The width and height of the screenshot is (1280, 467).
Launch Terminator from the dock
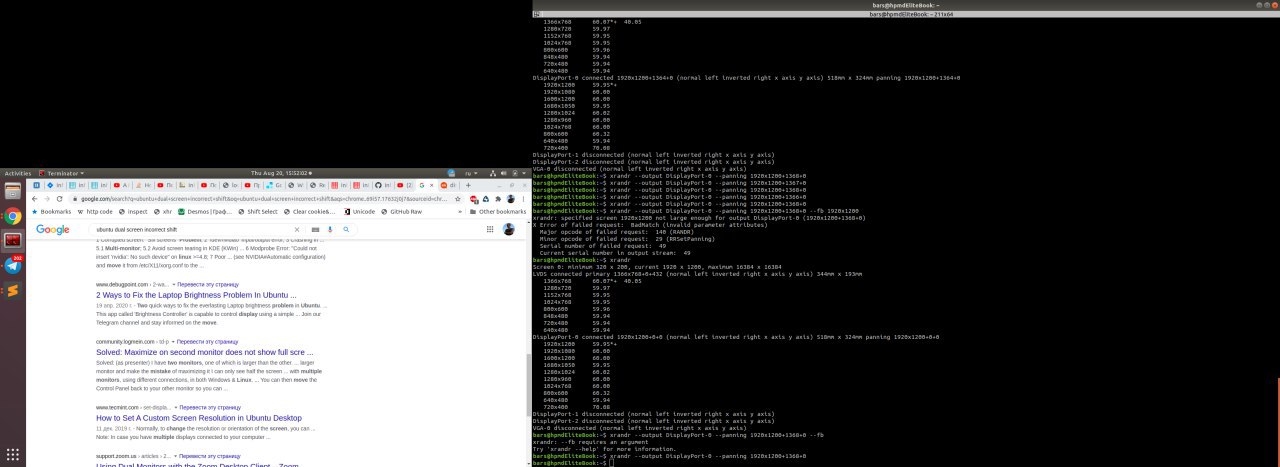[13, 241]
